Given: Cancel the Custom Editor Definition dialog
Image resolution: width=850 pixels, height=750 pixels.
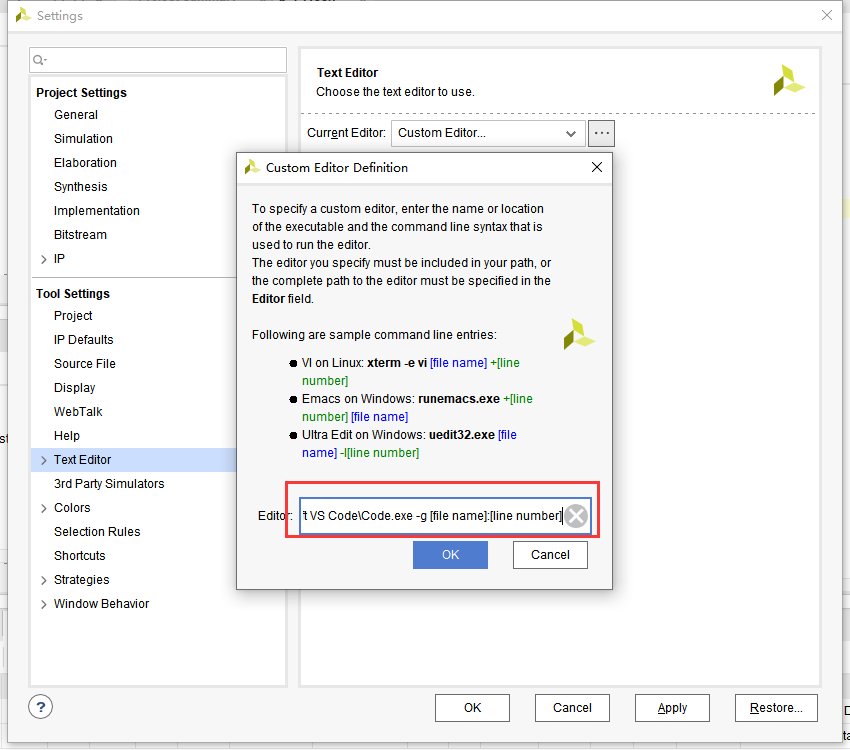Looking at the screenshot, I should point(550,555).
